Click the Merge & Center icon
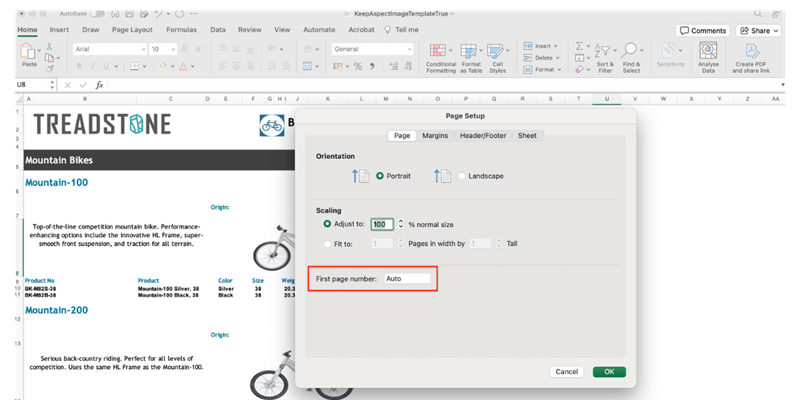Viewport: 800px width, 400px height. click(x=308, y=66)
